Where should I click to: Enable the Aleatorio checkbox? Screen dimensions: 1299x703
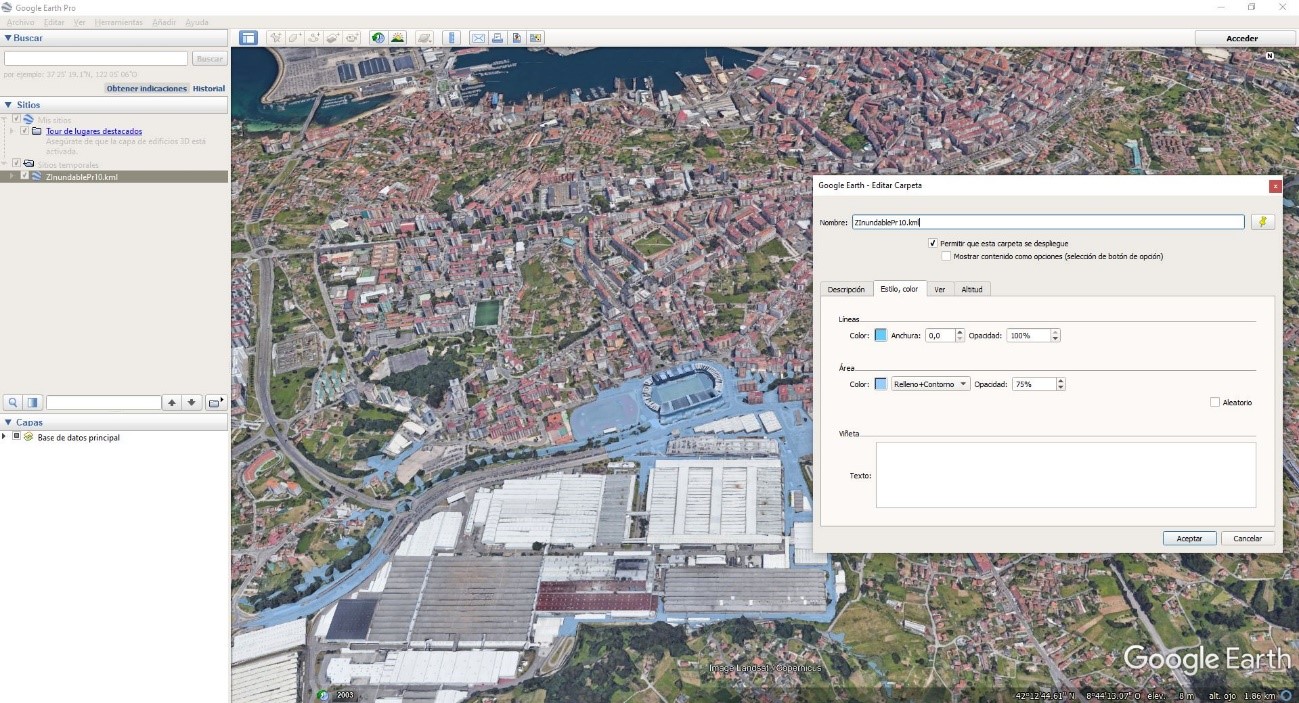coord(1215,402)
